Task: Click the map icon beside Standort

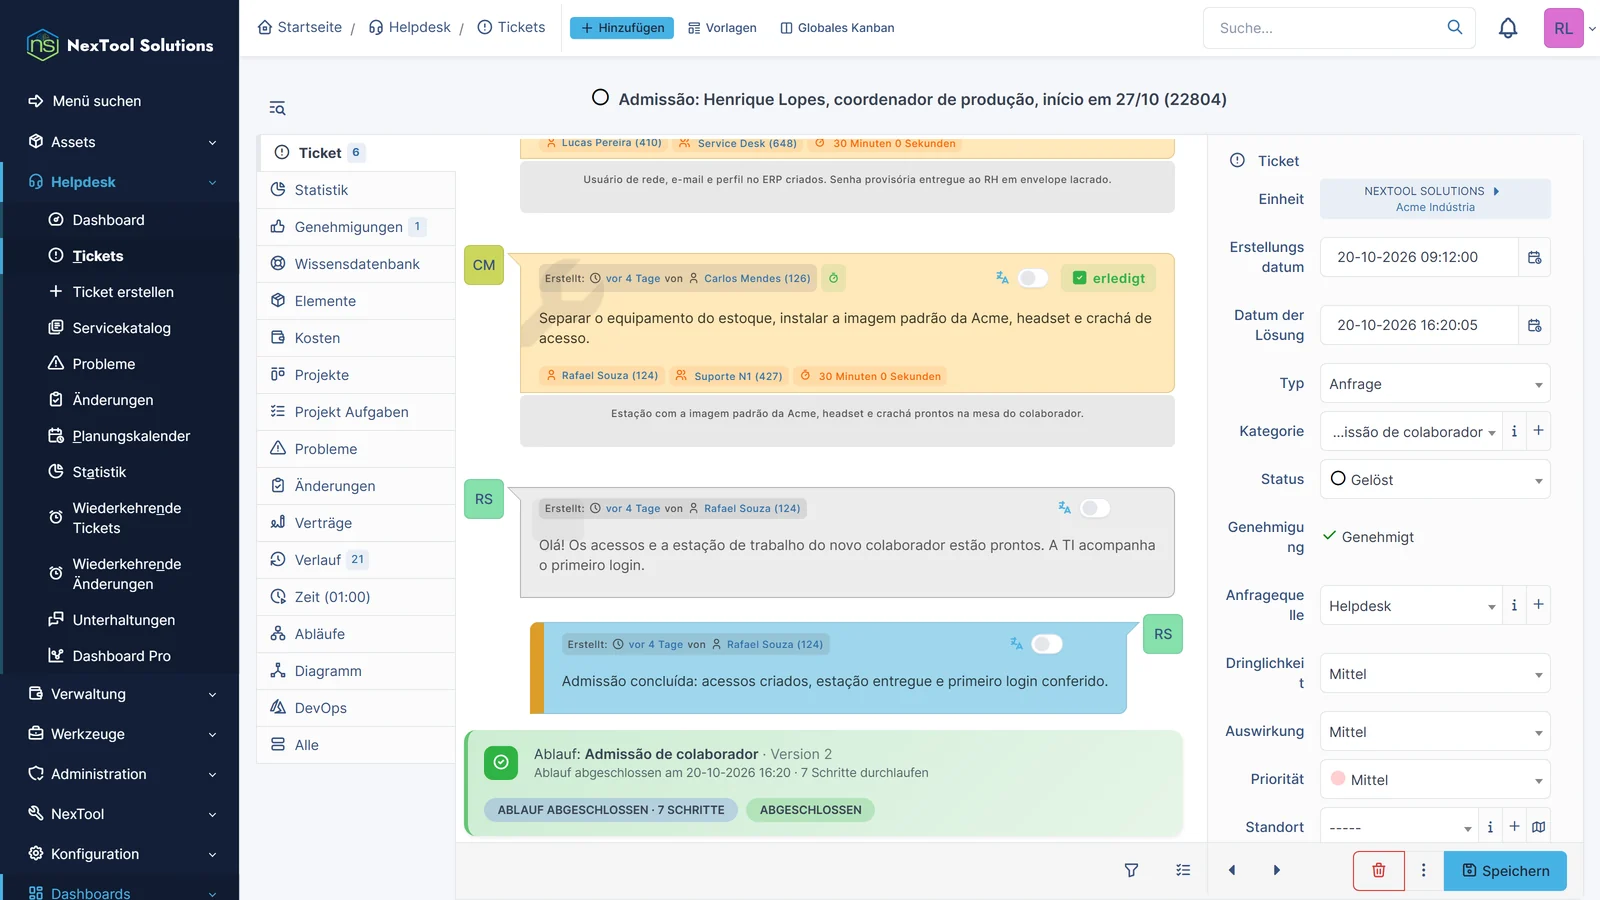Action: pos(1539,827)
